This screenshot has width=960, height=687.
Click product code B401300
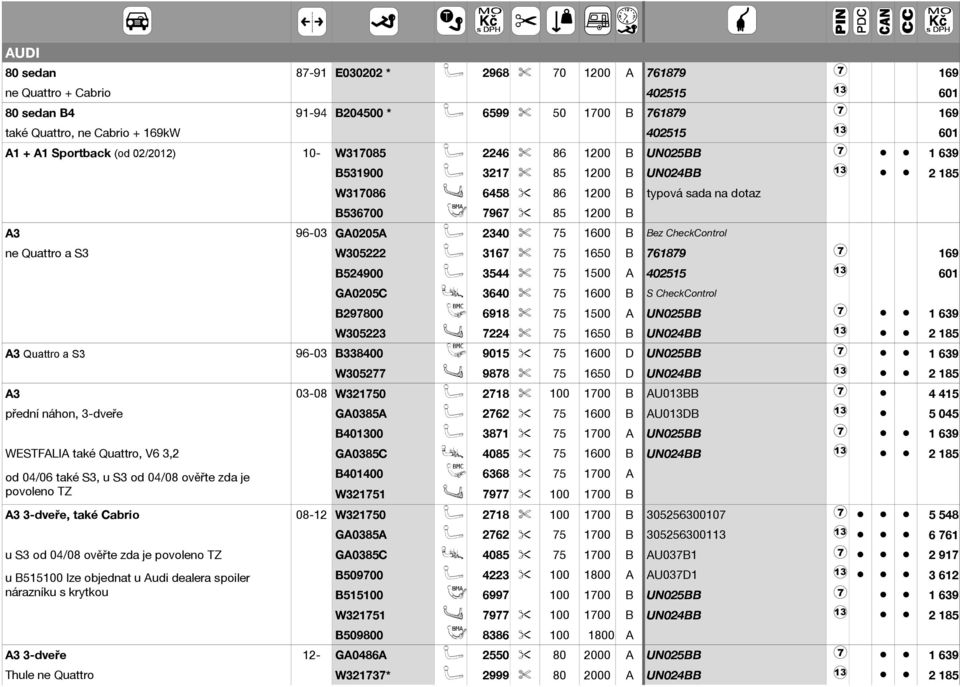[x=359, y=434]
